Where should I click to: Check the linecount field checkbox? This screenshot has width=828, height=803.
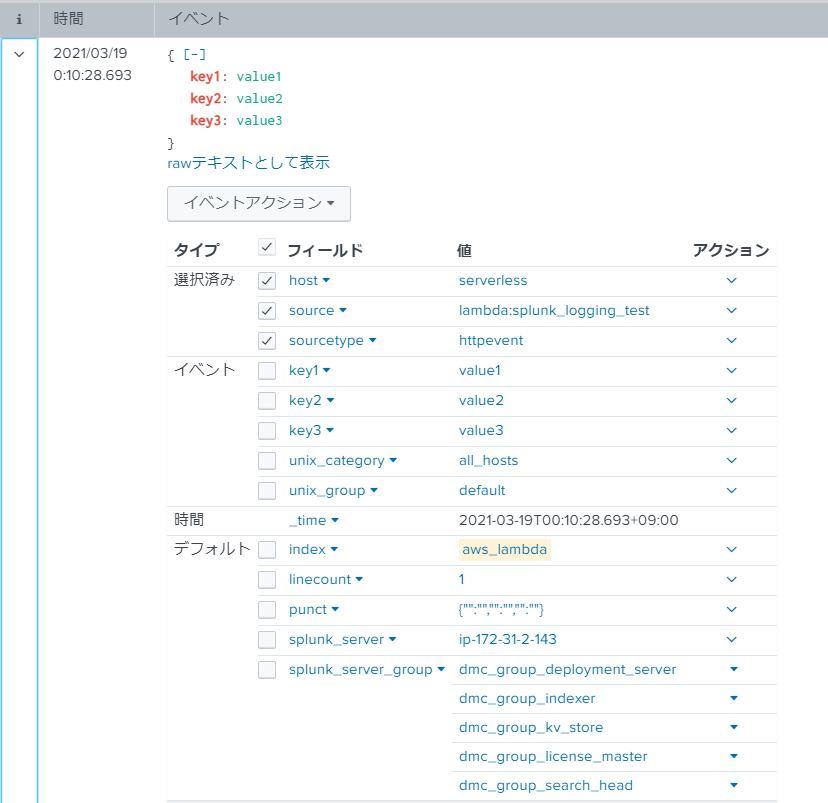click(x=267, y=580)
